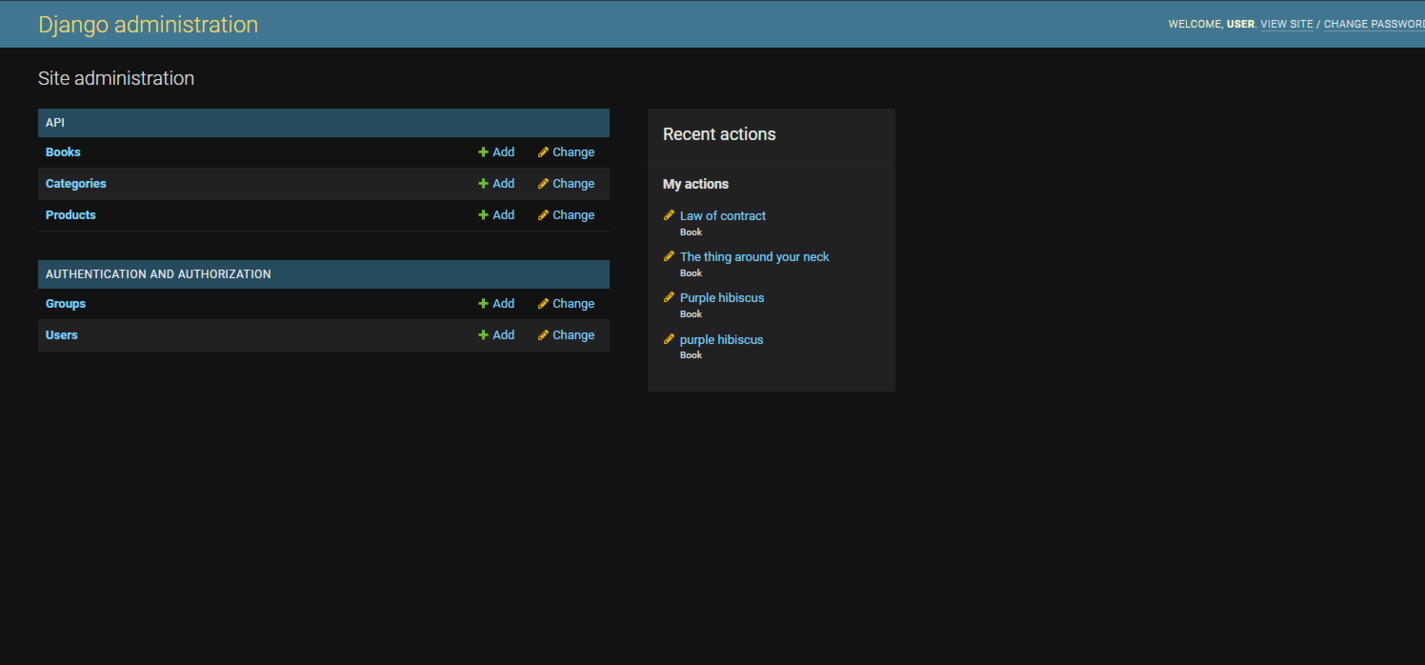
Task: Open the Users admin page
Action: [x=61, y=335]
